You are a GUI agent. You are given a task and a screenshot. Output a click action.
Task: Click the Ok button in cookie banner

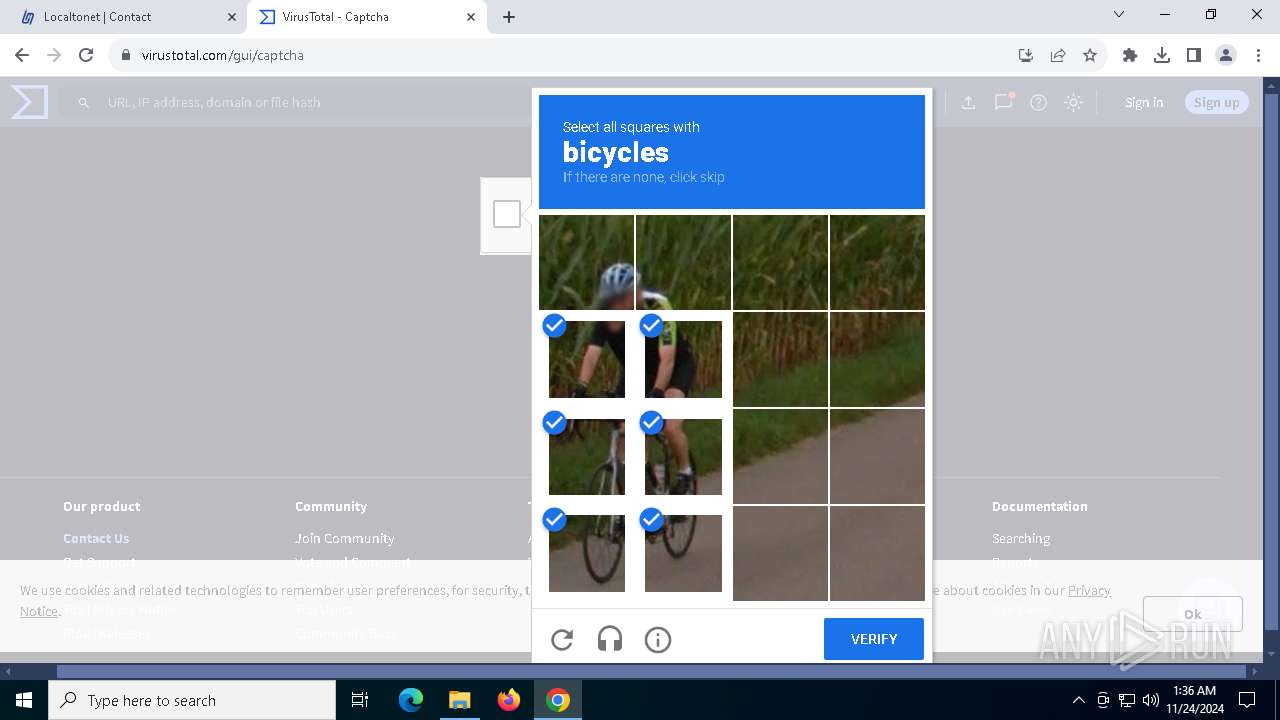(1193, 614)
